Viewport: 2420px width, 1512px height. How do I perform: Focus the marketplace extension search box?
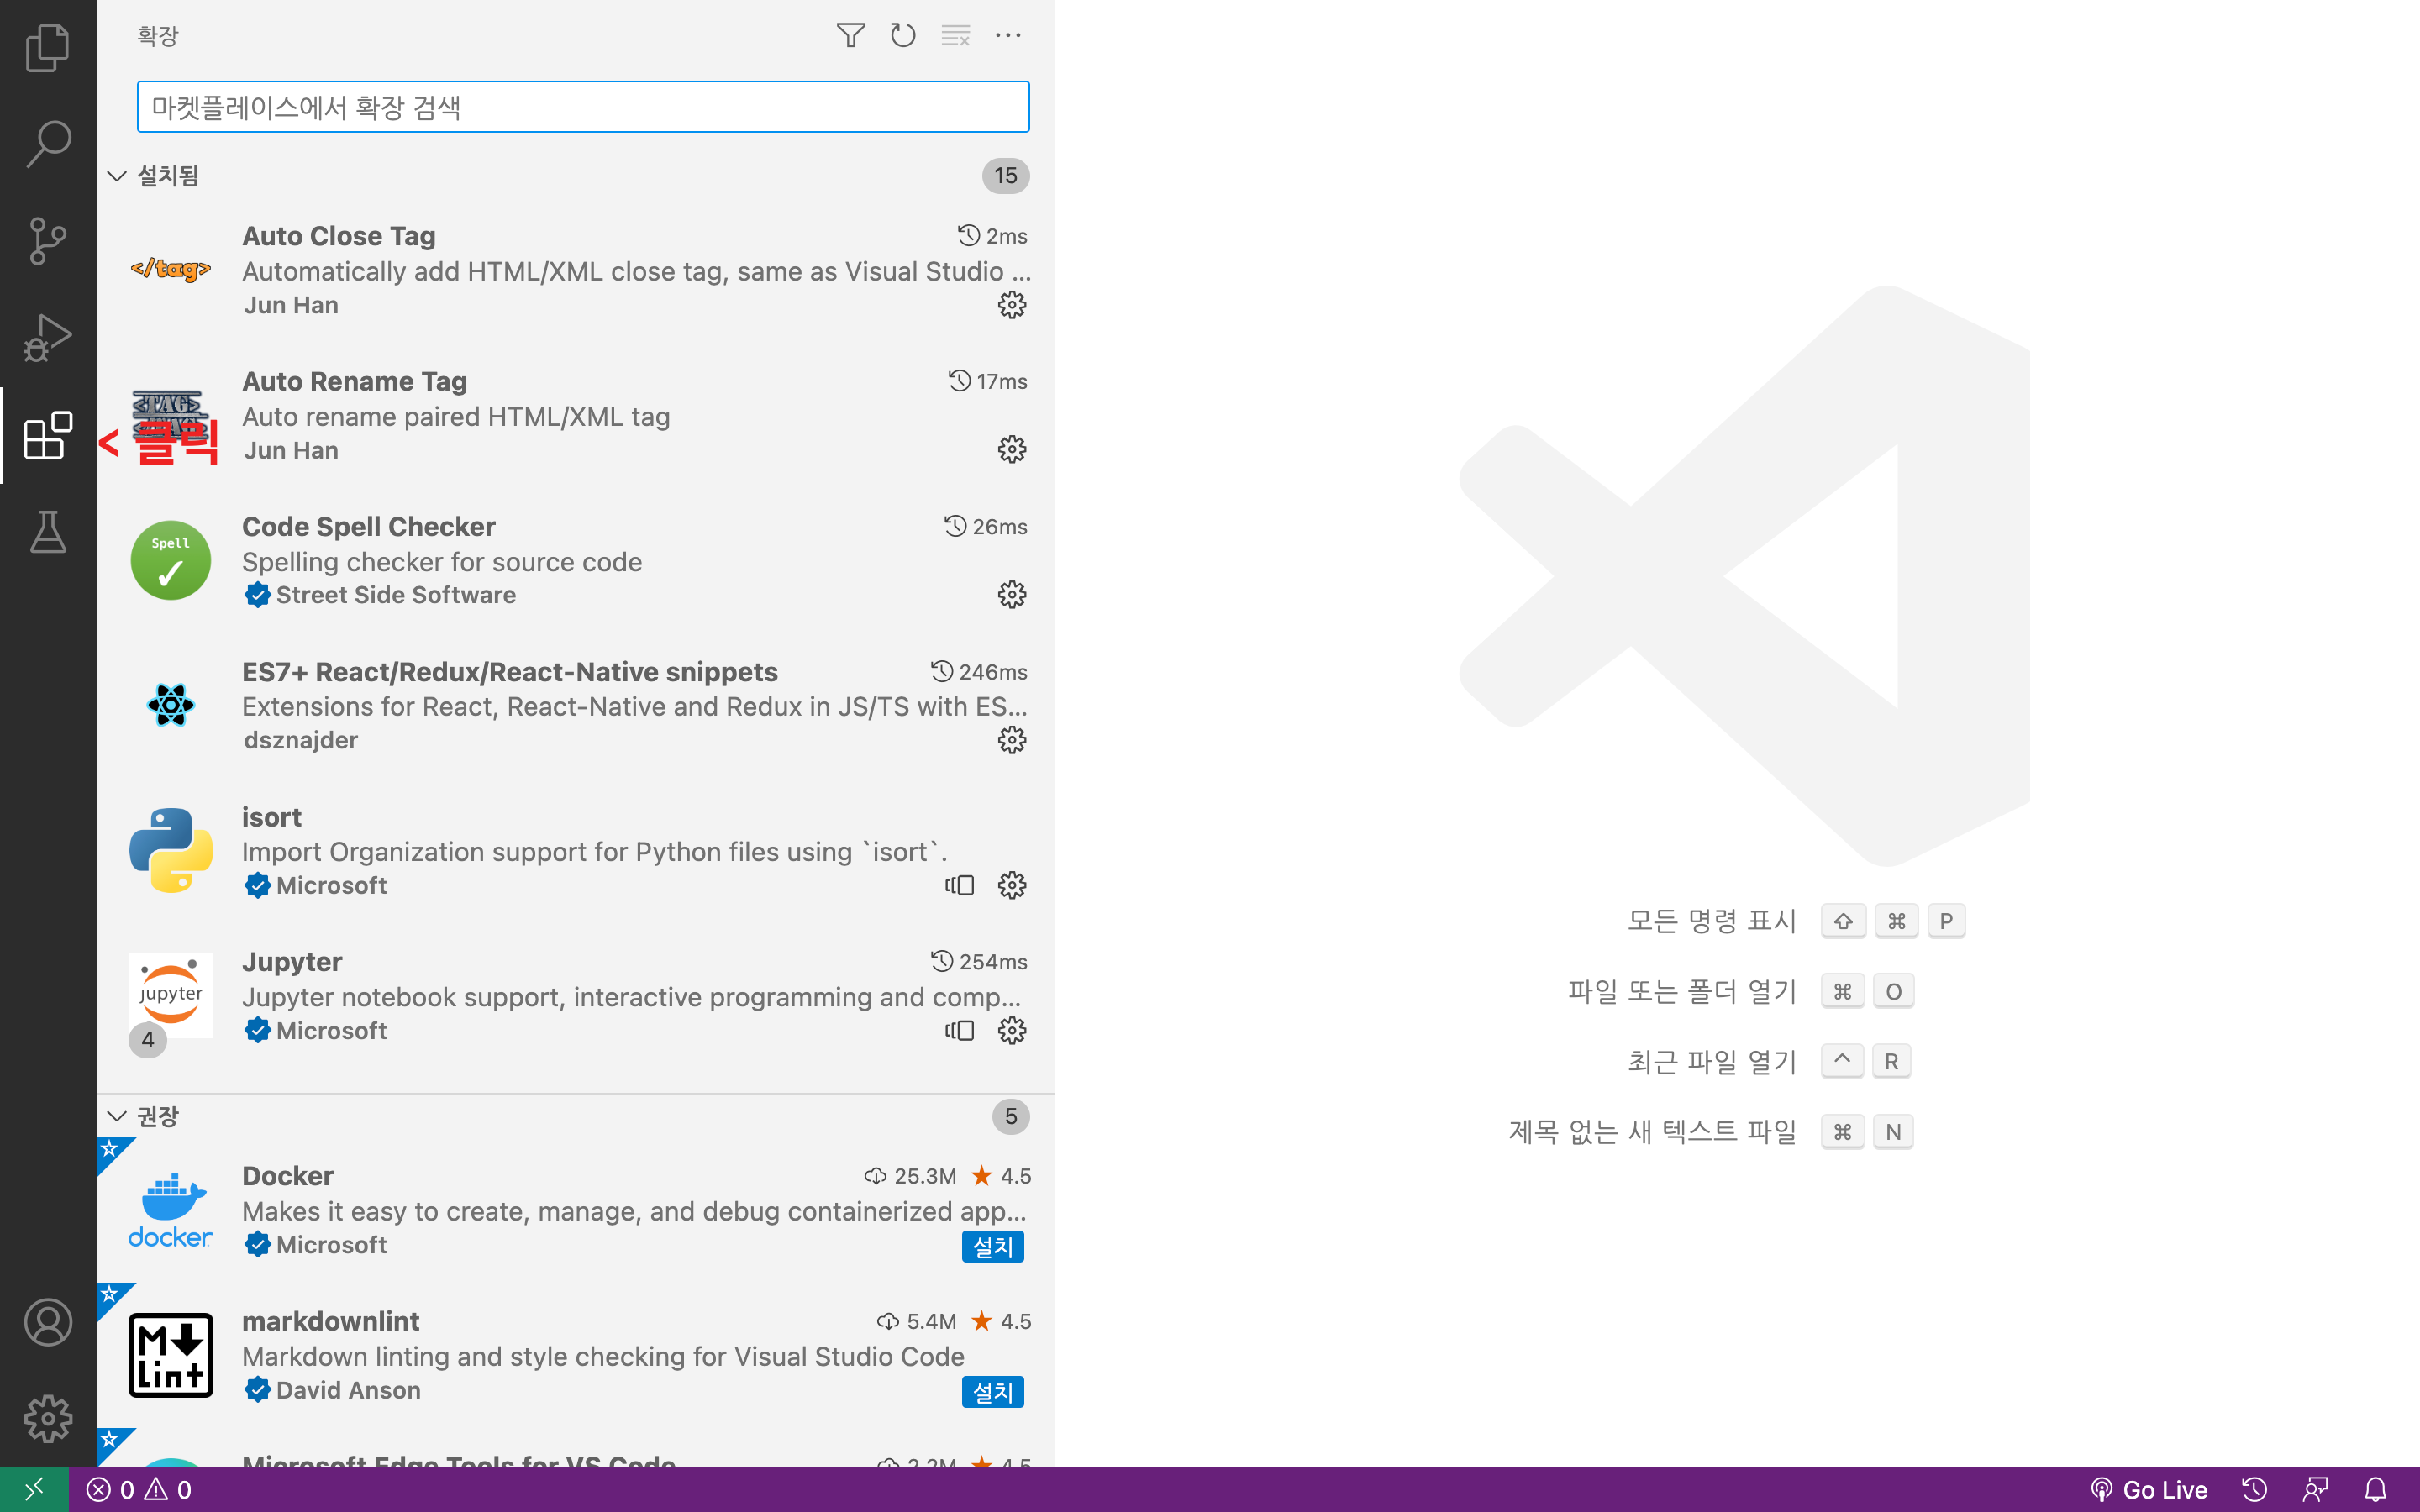(583, 107)
